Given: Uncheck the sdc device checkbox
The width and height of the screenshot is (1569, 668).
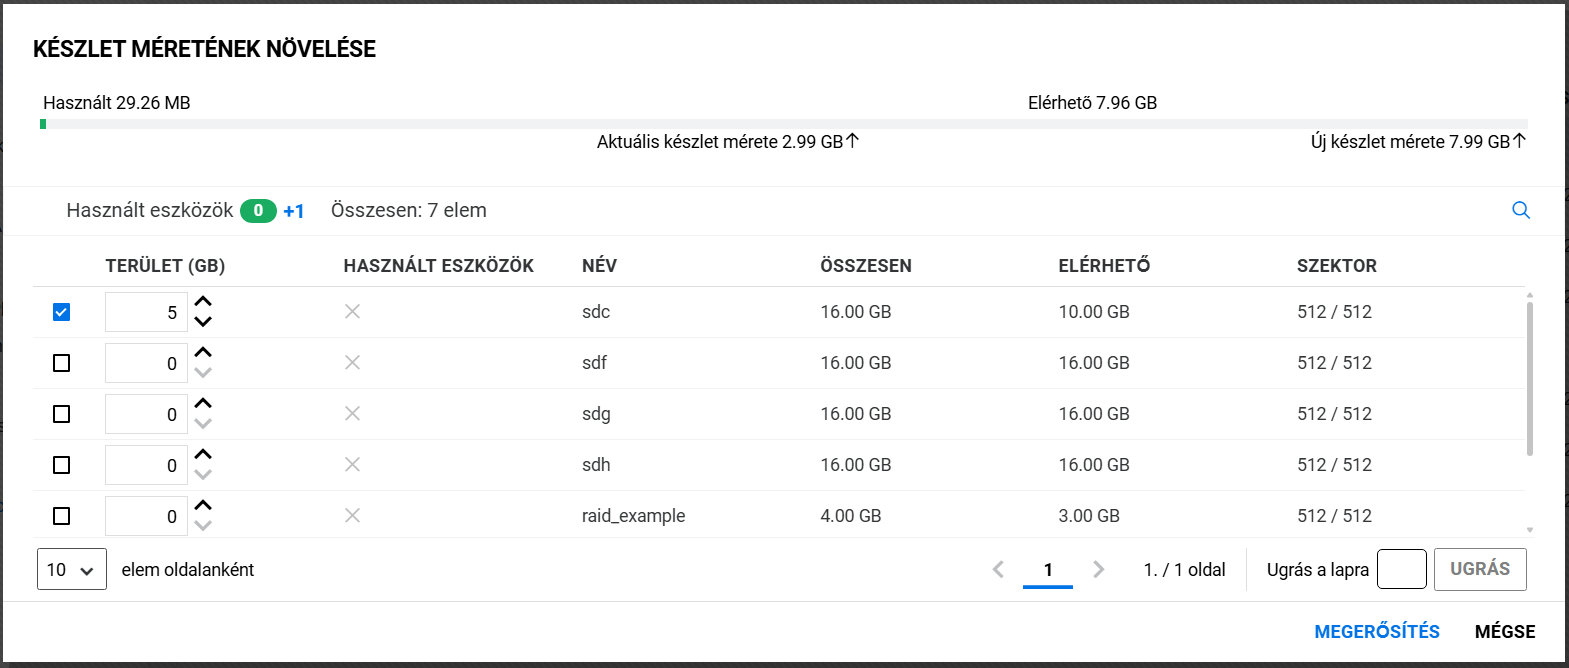Looking at the screenshot, I should [62, 312].
